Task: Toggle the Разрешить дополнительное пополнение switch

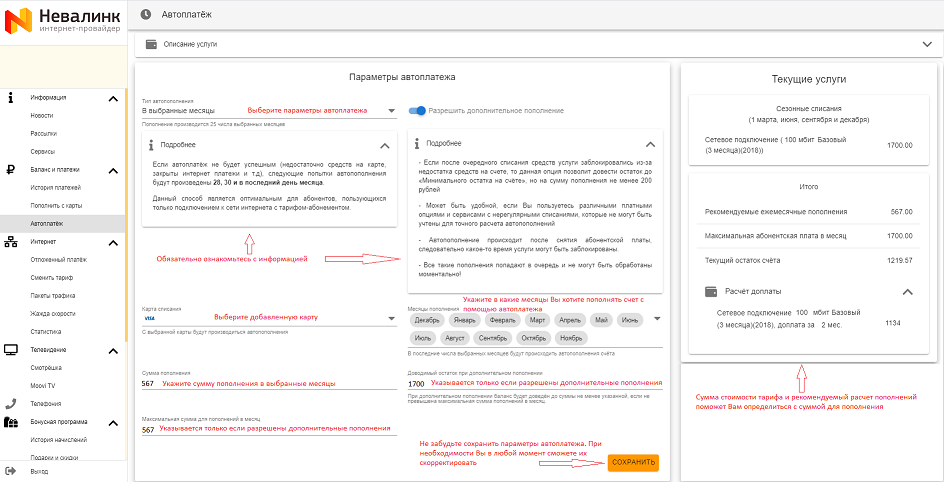Action: click(x=417, y=110)
